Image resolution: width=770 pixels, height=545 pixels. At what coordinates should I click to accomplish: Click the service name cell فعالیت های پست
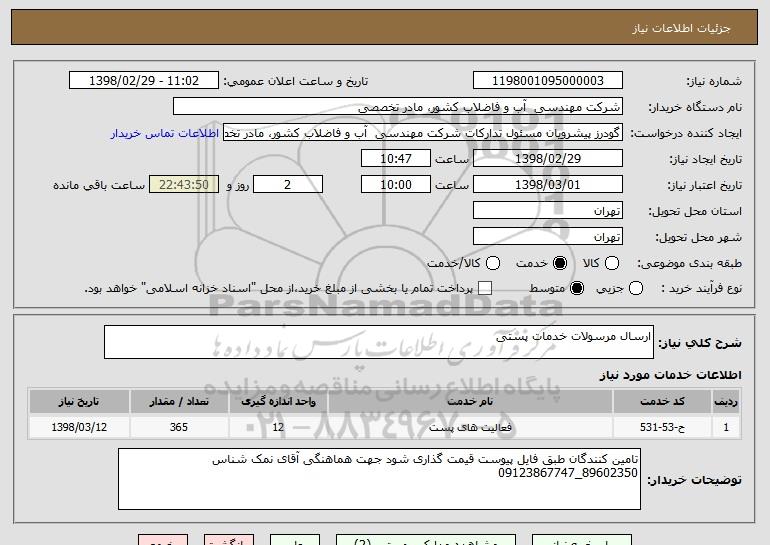pos(470,427)
